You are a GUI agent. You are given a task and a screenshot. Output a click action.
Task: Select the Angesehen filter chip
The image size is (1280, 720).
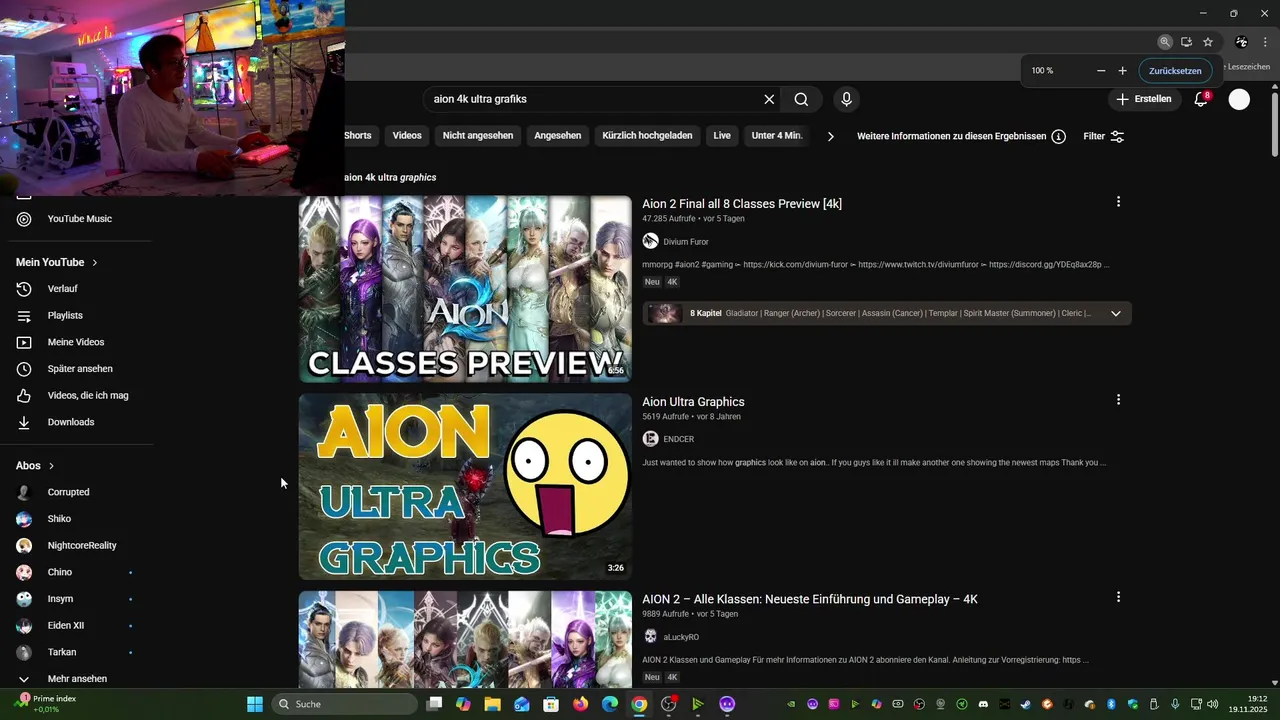[558, 135]
